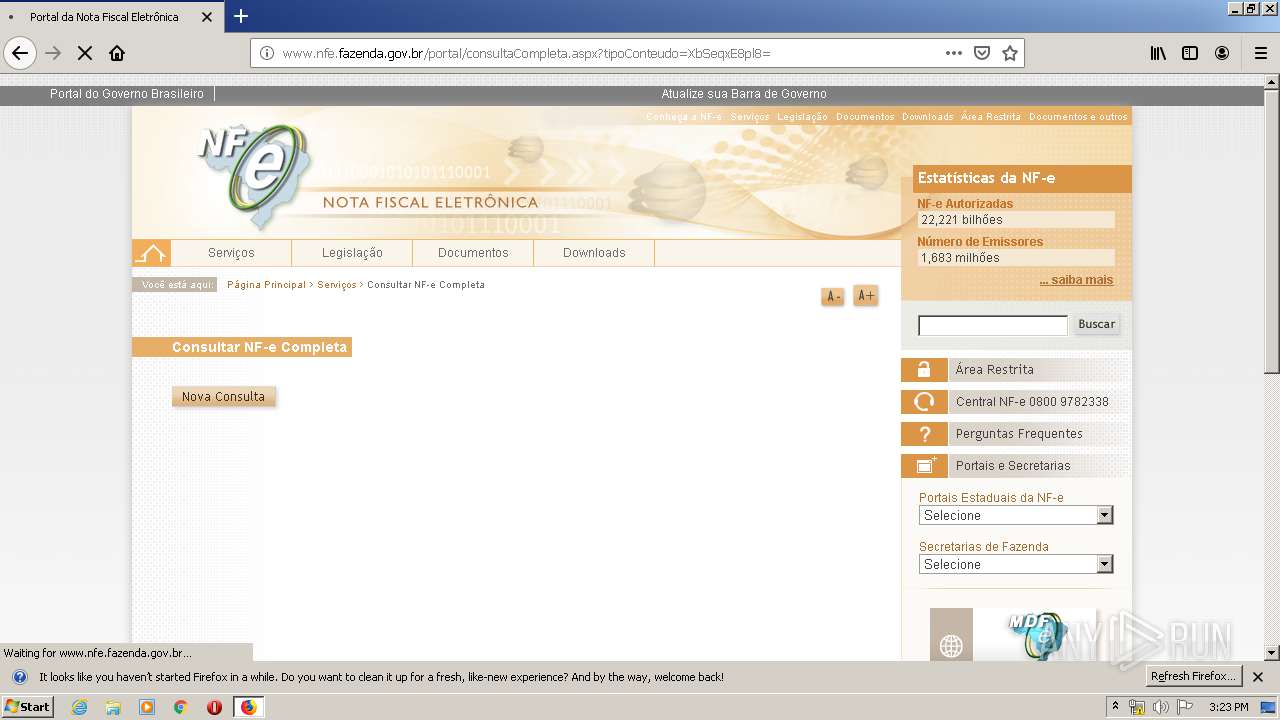Open Perguntas Frequentes sidebar link
This screenshot has height=720, width=1280.
tap(1019, 434)
